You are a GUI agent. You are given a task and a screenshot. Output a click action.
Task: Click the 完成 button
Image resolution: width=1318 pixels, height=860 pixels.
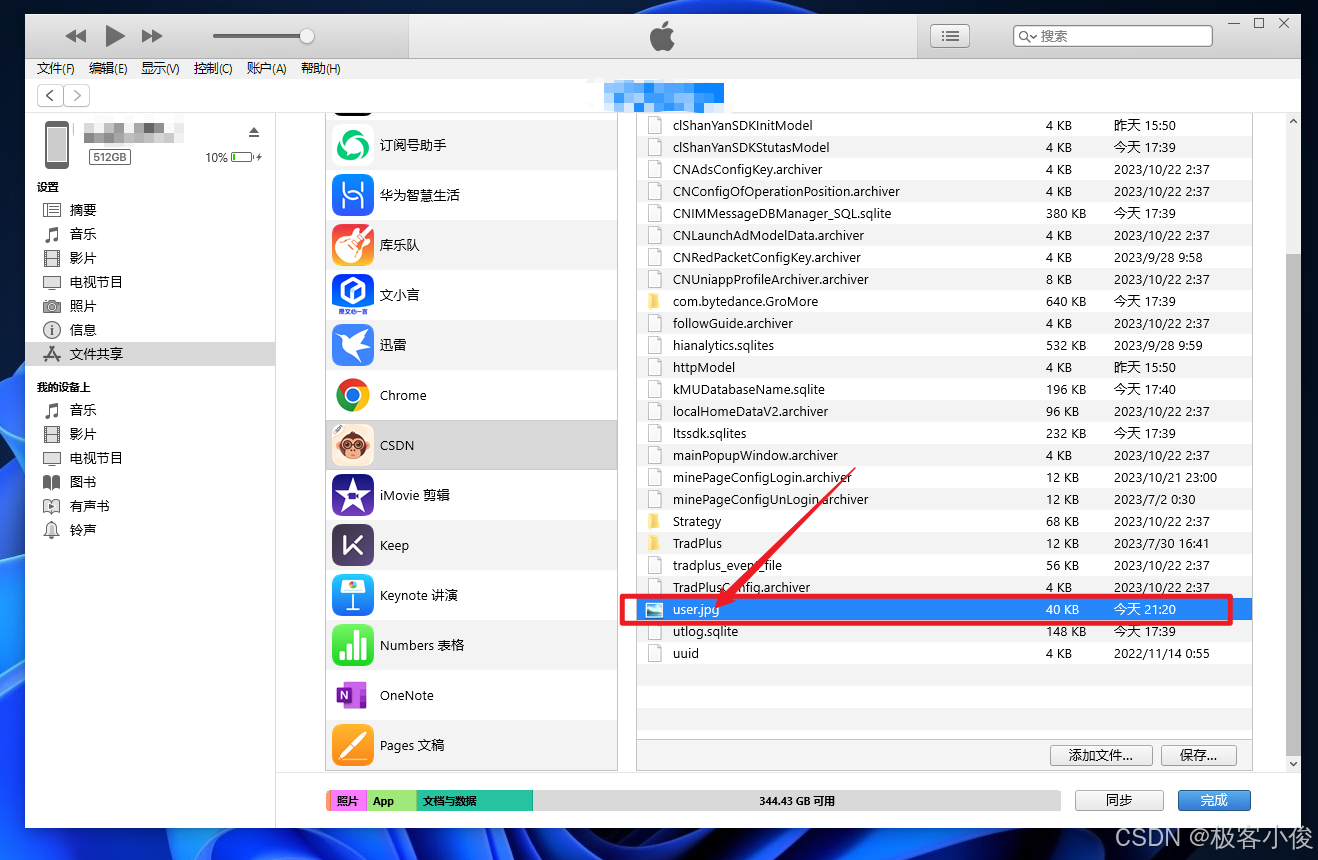tap(1214, 800)
